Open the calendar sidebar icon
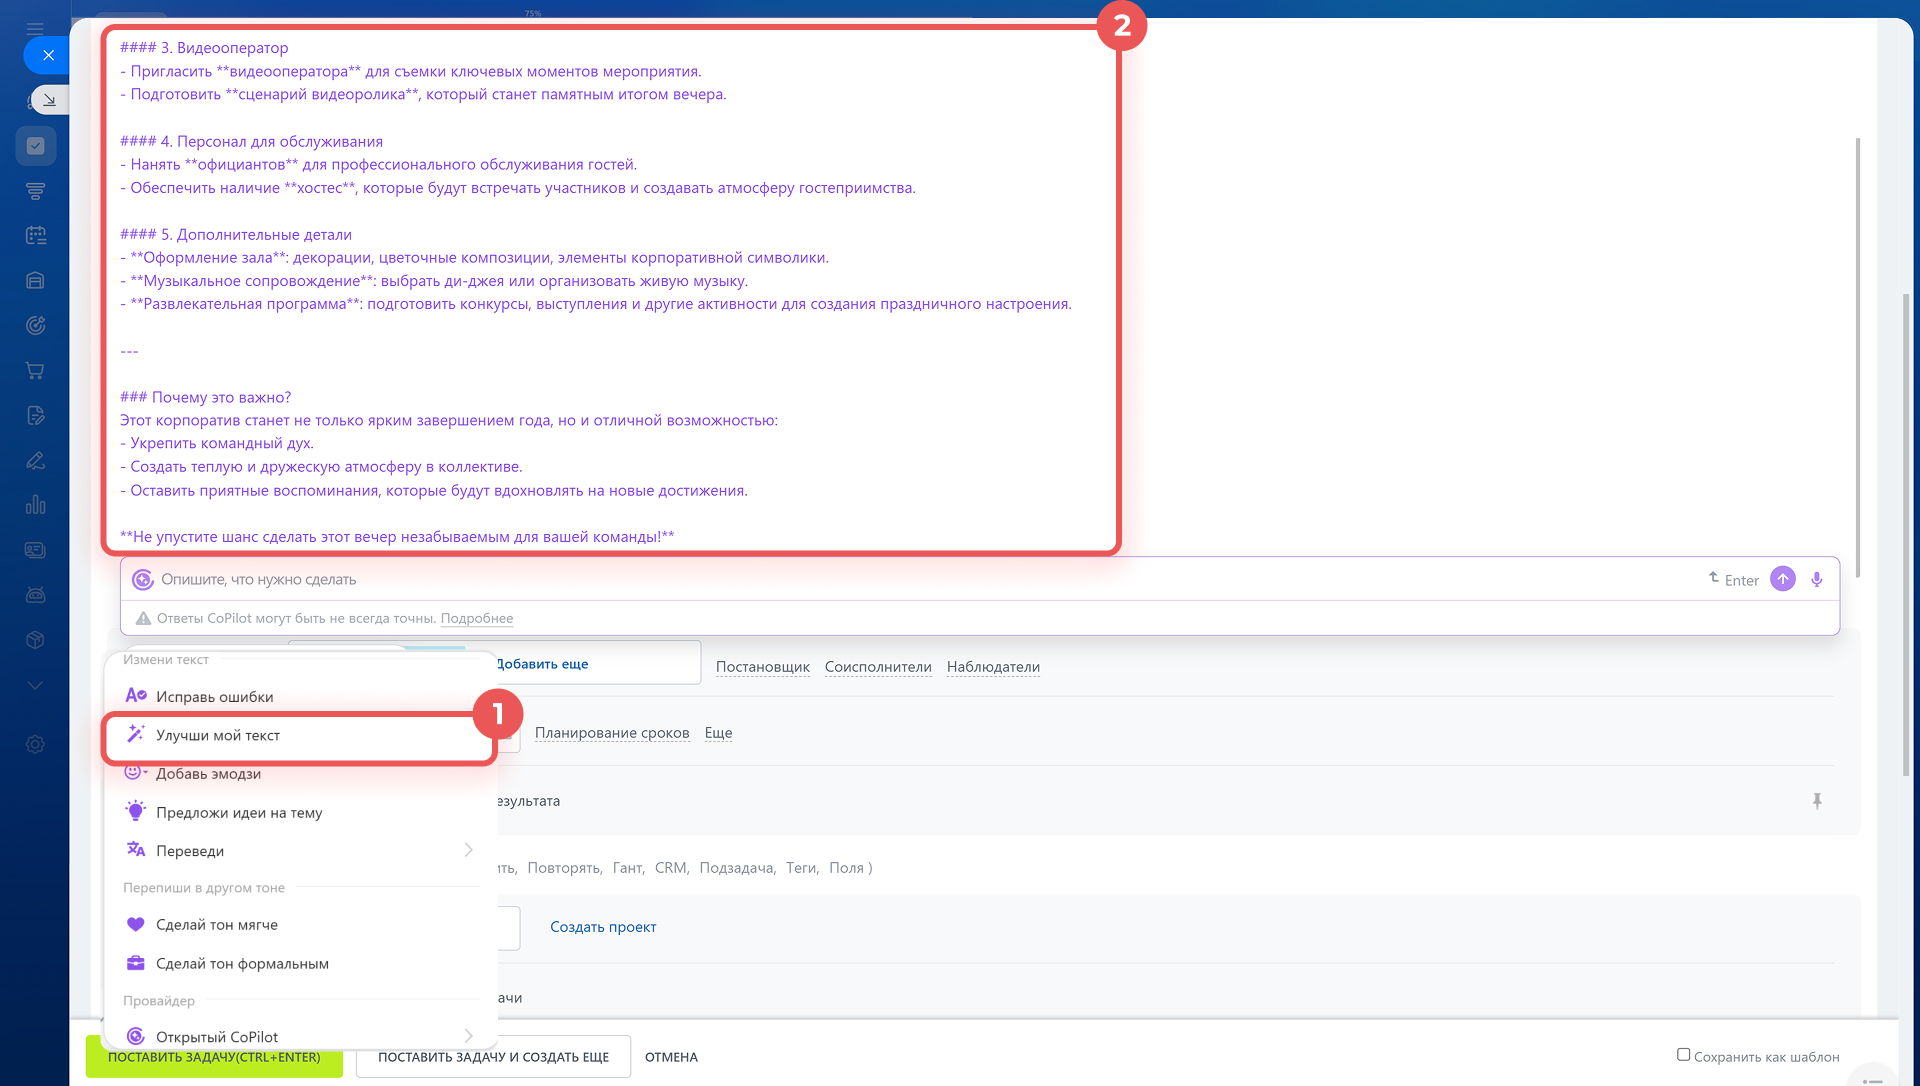This screenshot has width=1920, height=1086. click(x=36, y=236)
